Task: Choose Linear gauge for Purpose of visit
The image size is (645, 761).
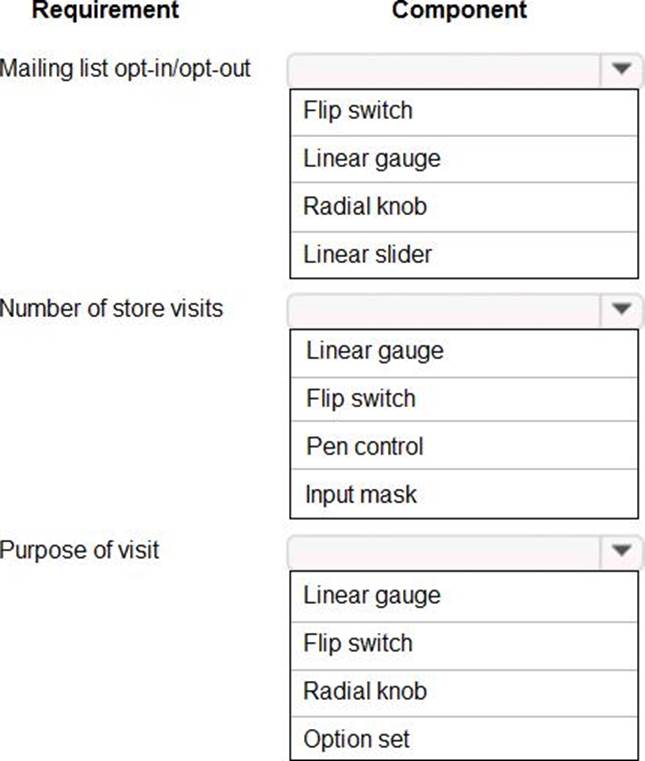Action: point(463,595)
